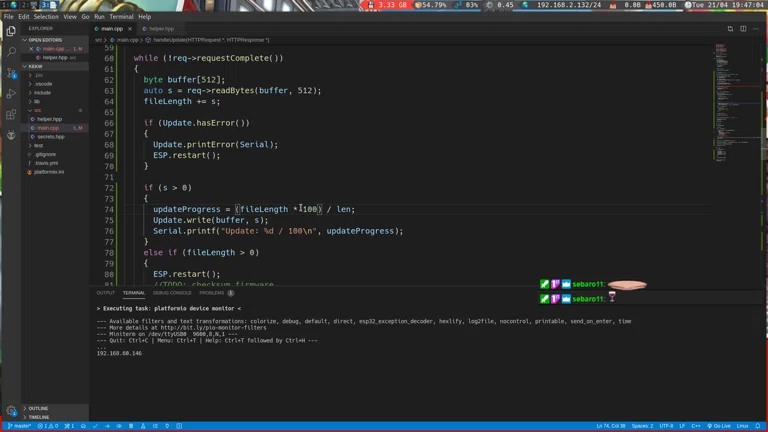Screen dimensions: 768x432
Task: Switch to the helper.hpp editor tab
Action: 161,29
